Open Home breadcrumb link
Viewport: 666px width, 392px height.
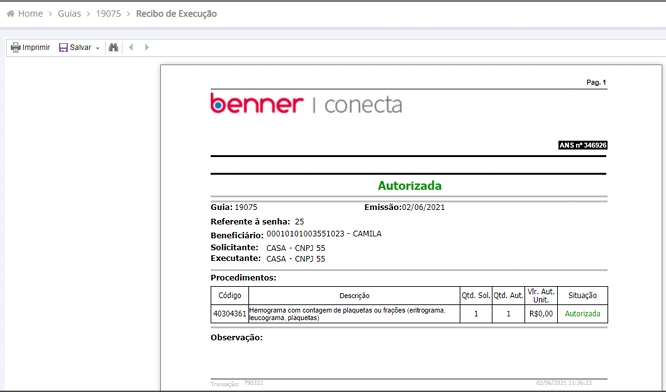click(30, 14)
